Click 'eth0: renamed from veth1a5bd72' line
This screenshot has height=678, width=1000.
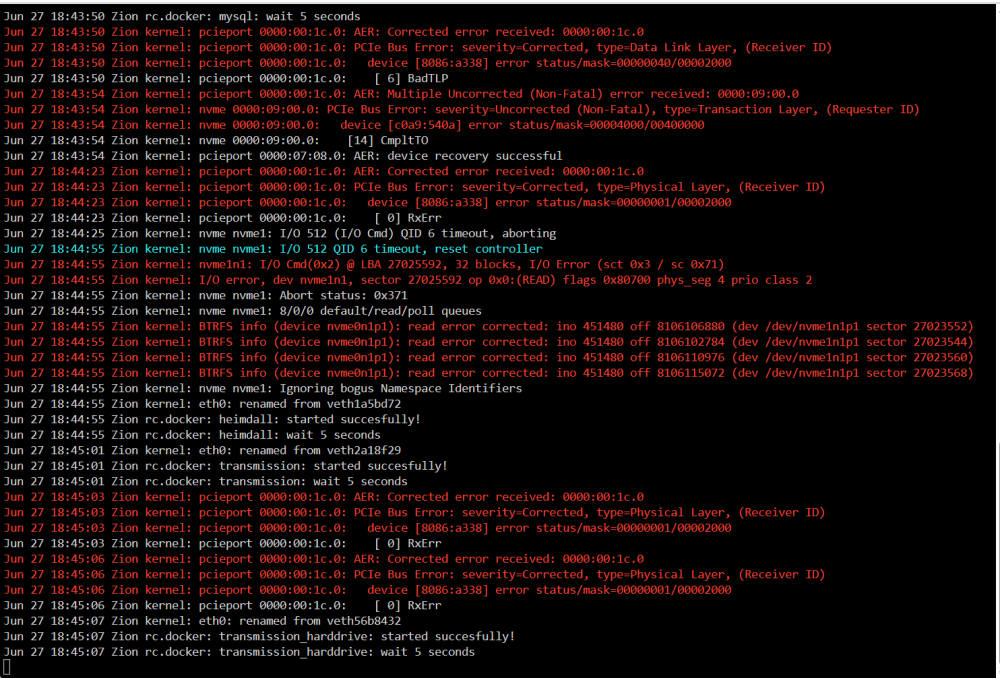tap(202, 404)
